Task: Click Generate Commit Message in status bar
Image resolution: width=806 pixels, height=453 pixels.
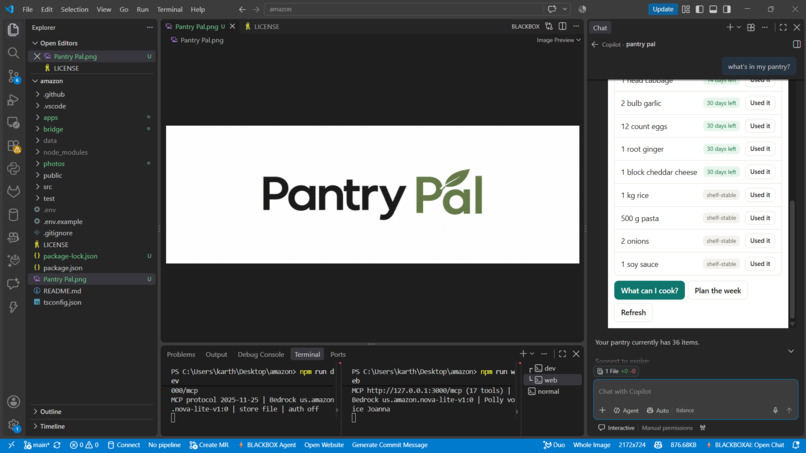Action: click(390, 445)
